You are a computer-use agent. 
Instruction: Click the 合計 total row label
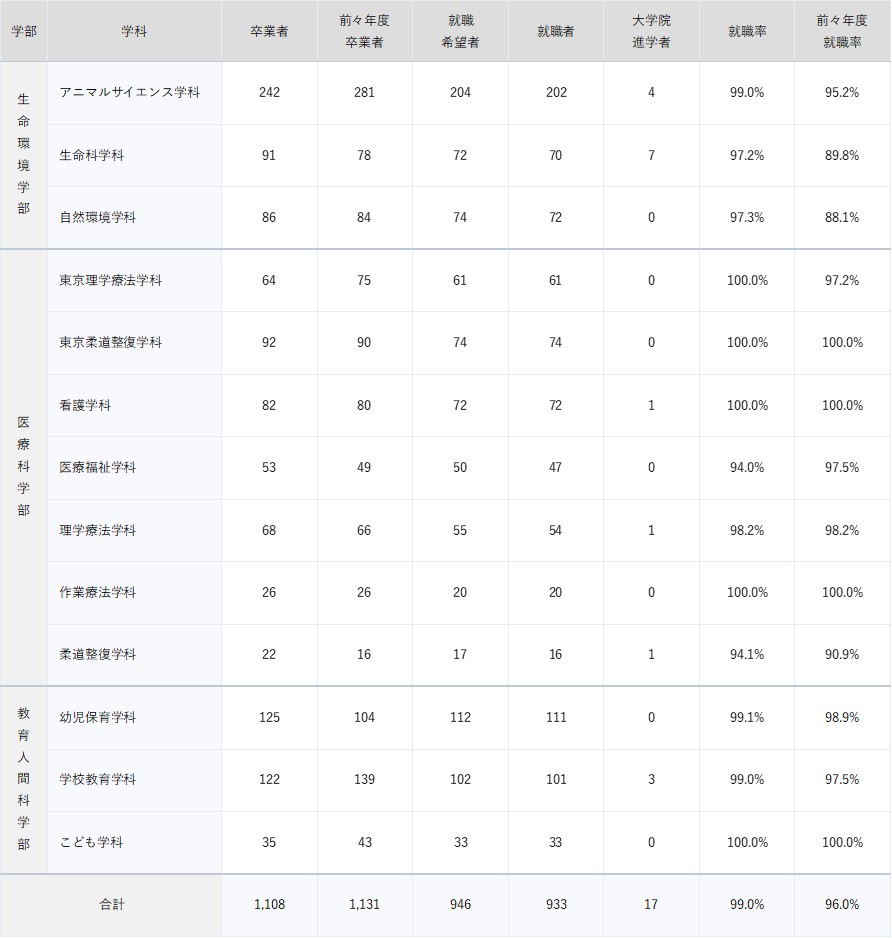point(111,904)
